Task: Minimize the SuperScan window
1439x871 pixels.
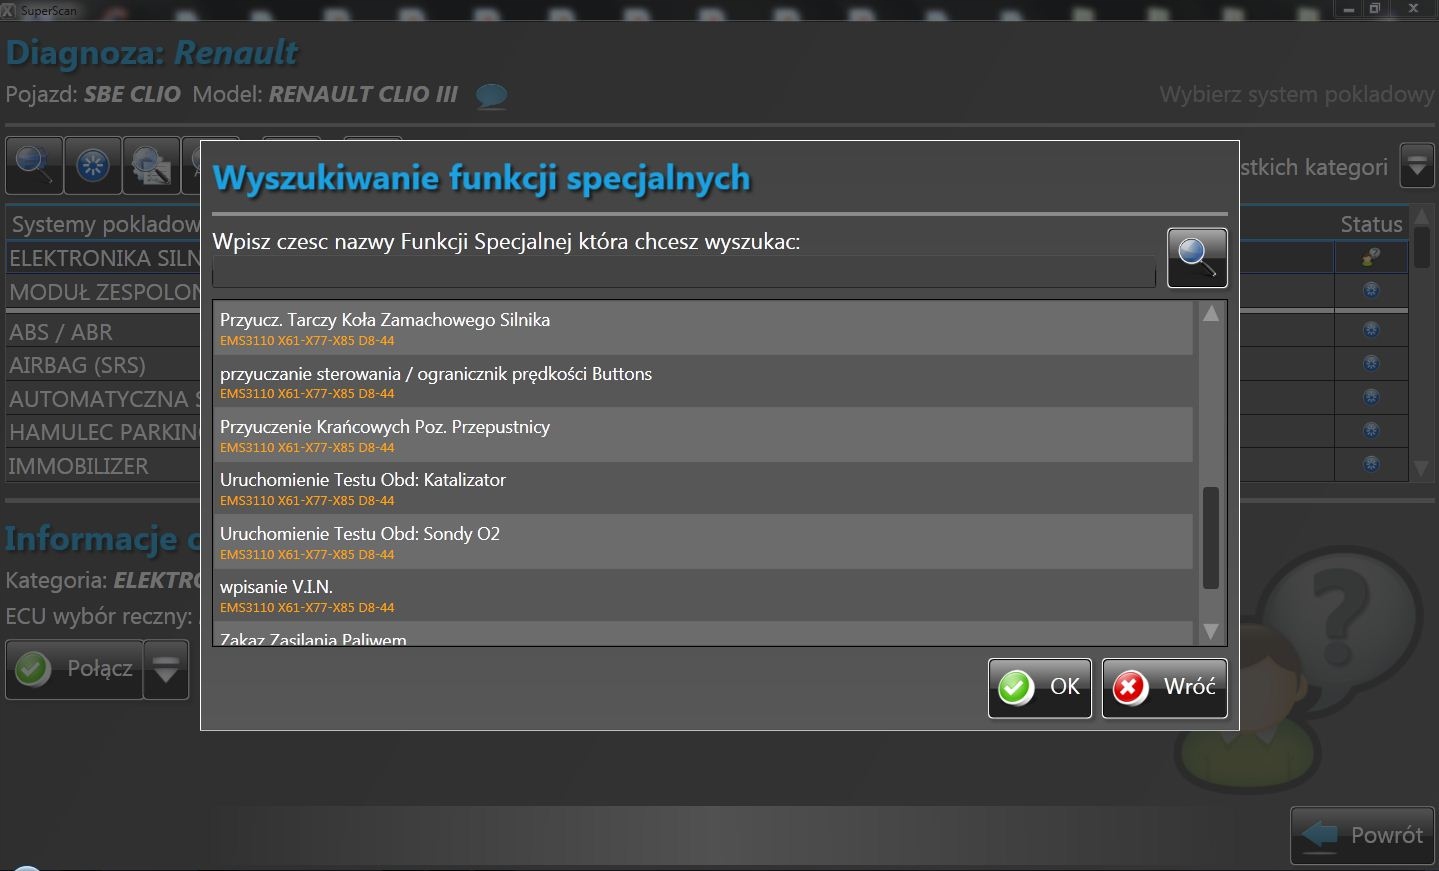Action: coord(1349,9)
